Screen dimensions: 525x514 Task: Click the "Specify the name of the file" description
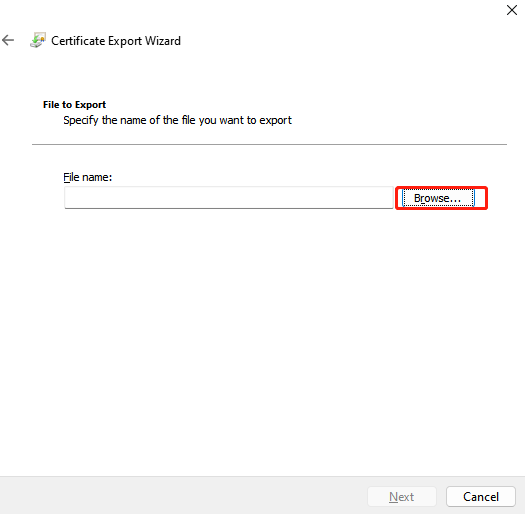177,120
